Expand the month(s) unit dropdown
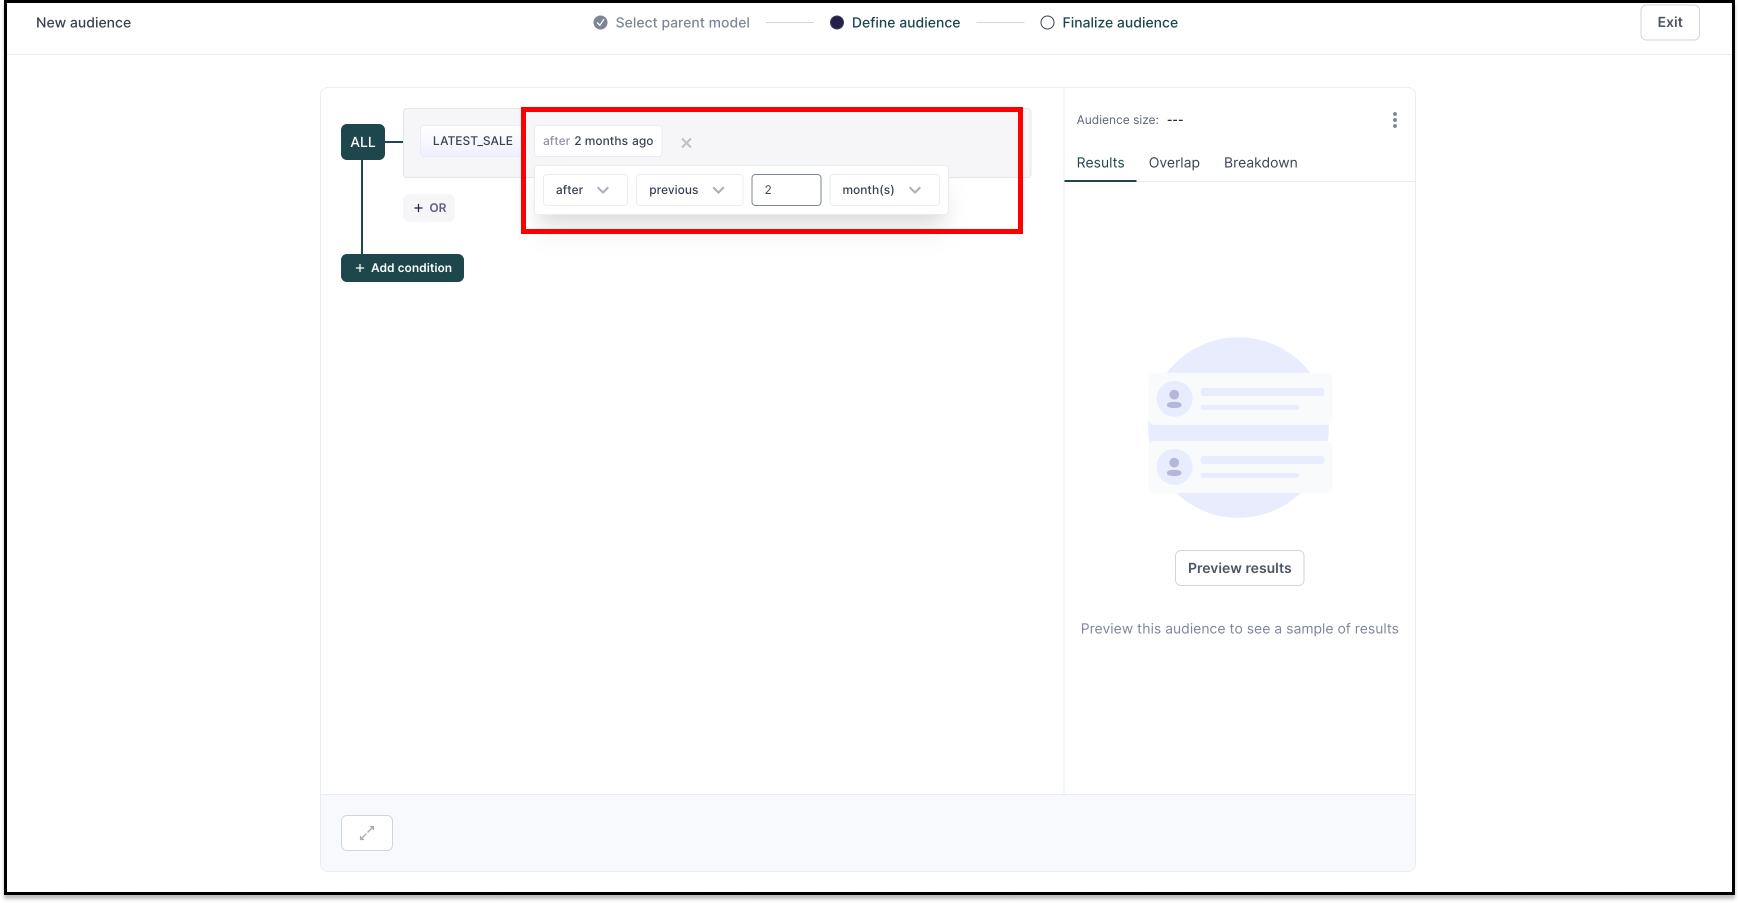The height and width of the screenshot is (903, 1739). point(884,190)
